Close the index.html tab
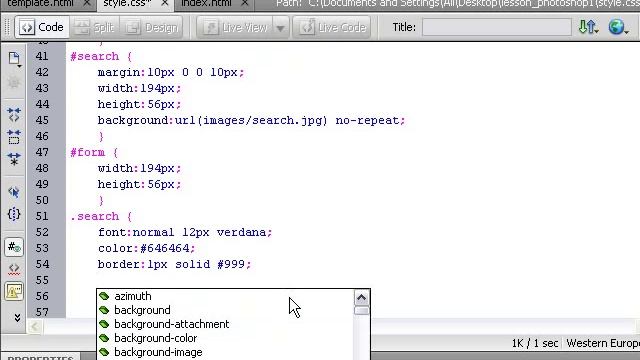Screen dimensions: 640x360 pyautogui.click(x=244, y=3)
